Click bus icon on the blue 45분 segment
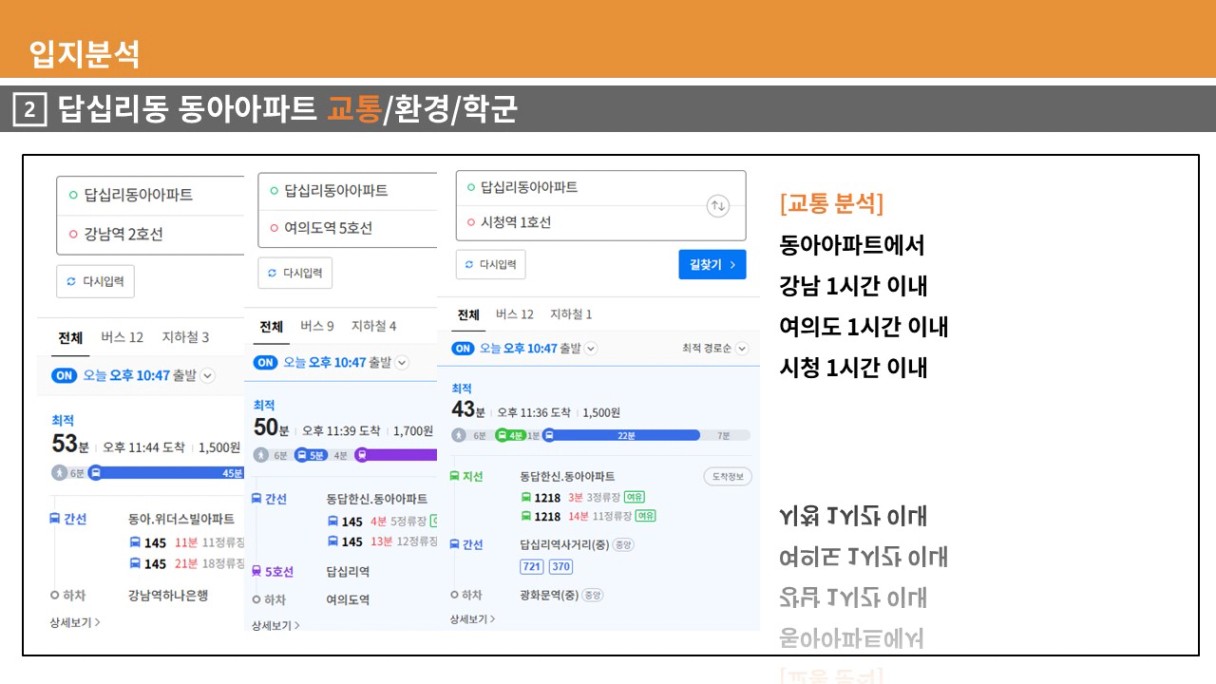Image resolution: width=1216 pixels, height=684 pixels. 95,473
